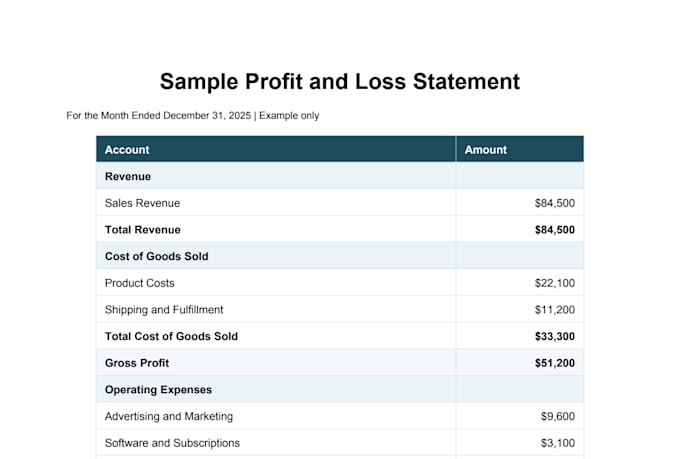Select the 'Gross Profit' label
Screen dimensions: 680x459
click(137, 363)
